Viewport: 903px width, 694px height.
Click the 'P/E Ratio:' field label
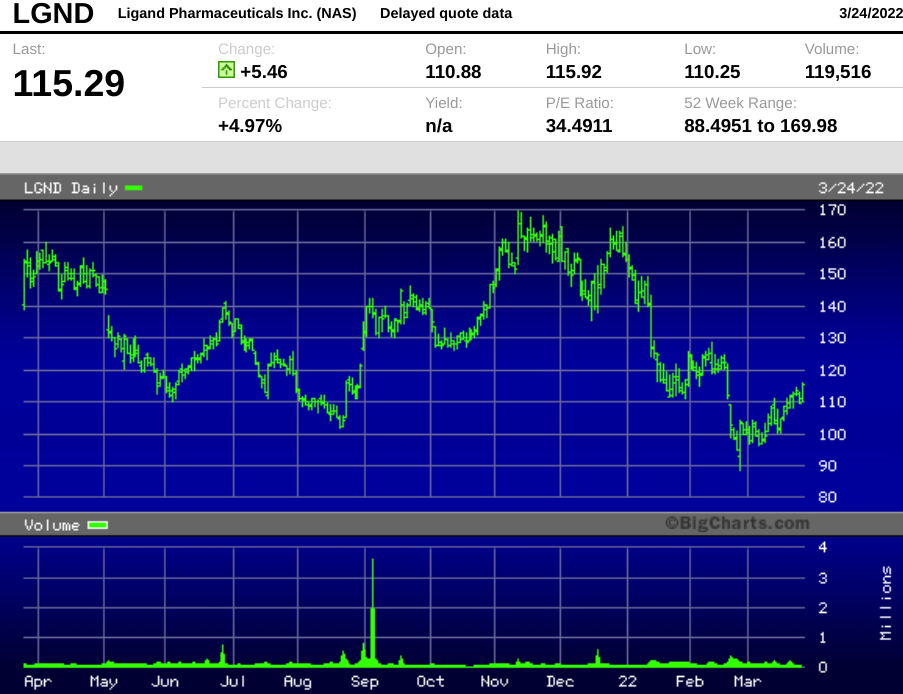click(580, 103)
